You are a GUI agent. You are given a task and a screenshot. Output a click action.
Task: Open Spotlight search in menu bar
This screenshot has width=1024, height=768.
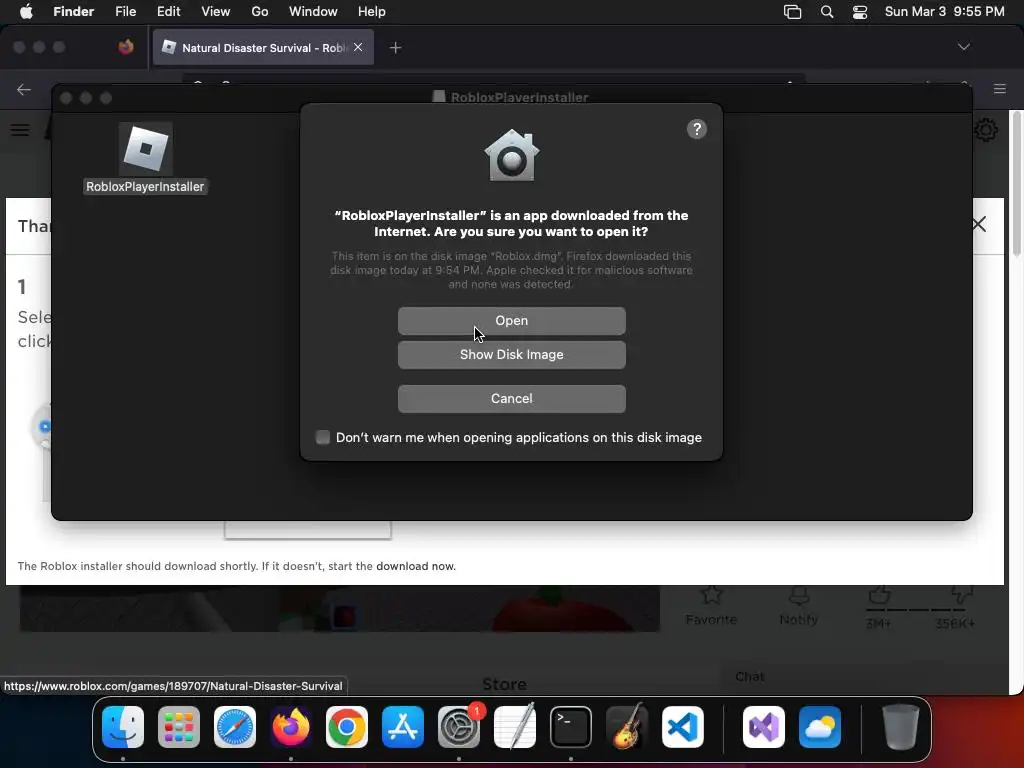(x=827, y=12)
